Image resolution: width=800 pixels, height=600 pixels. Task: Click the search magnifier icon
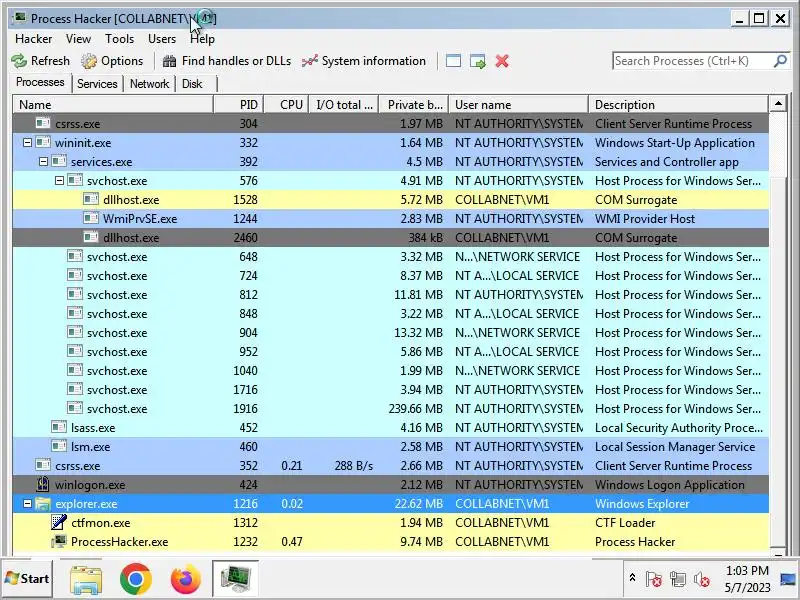(780, 61)
